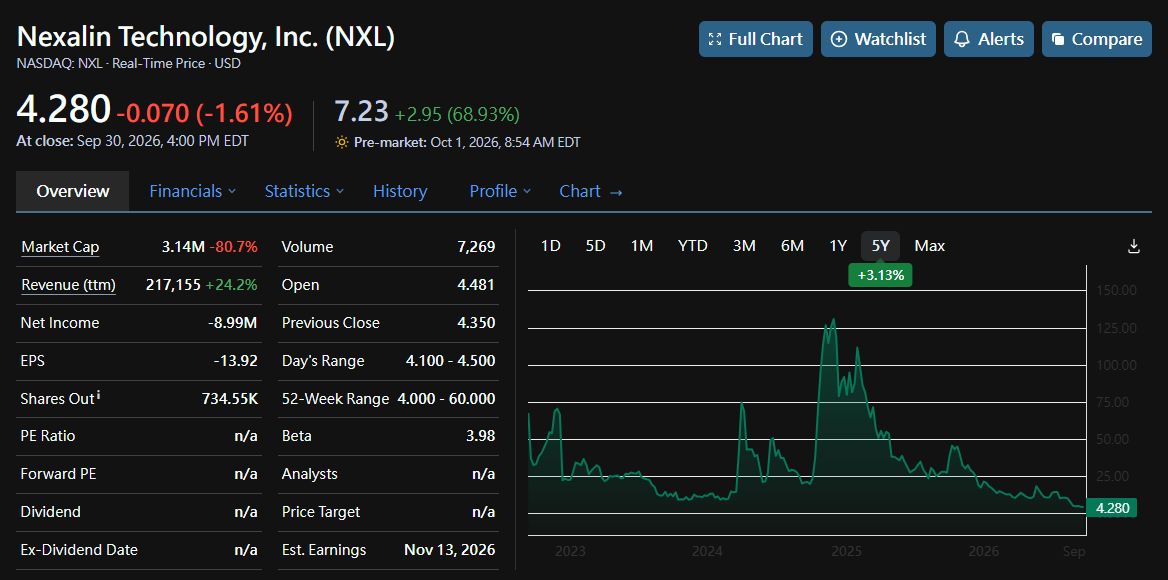Switch to the Overview tab
Image resolution: width=1168 pixels, height=580 pixels.
pos(73,191)
